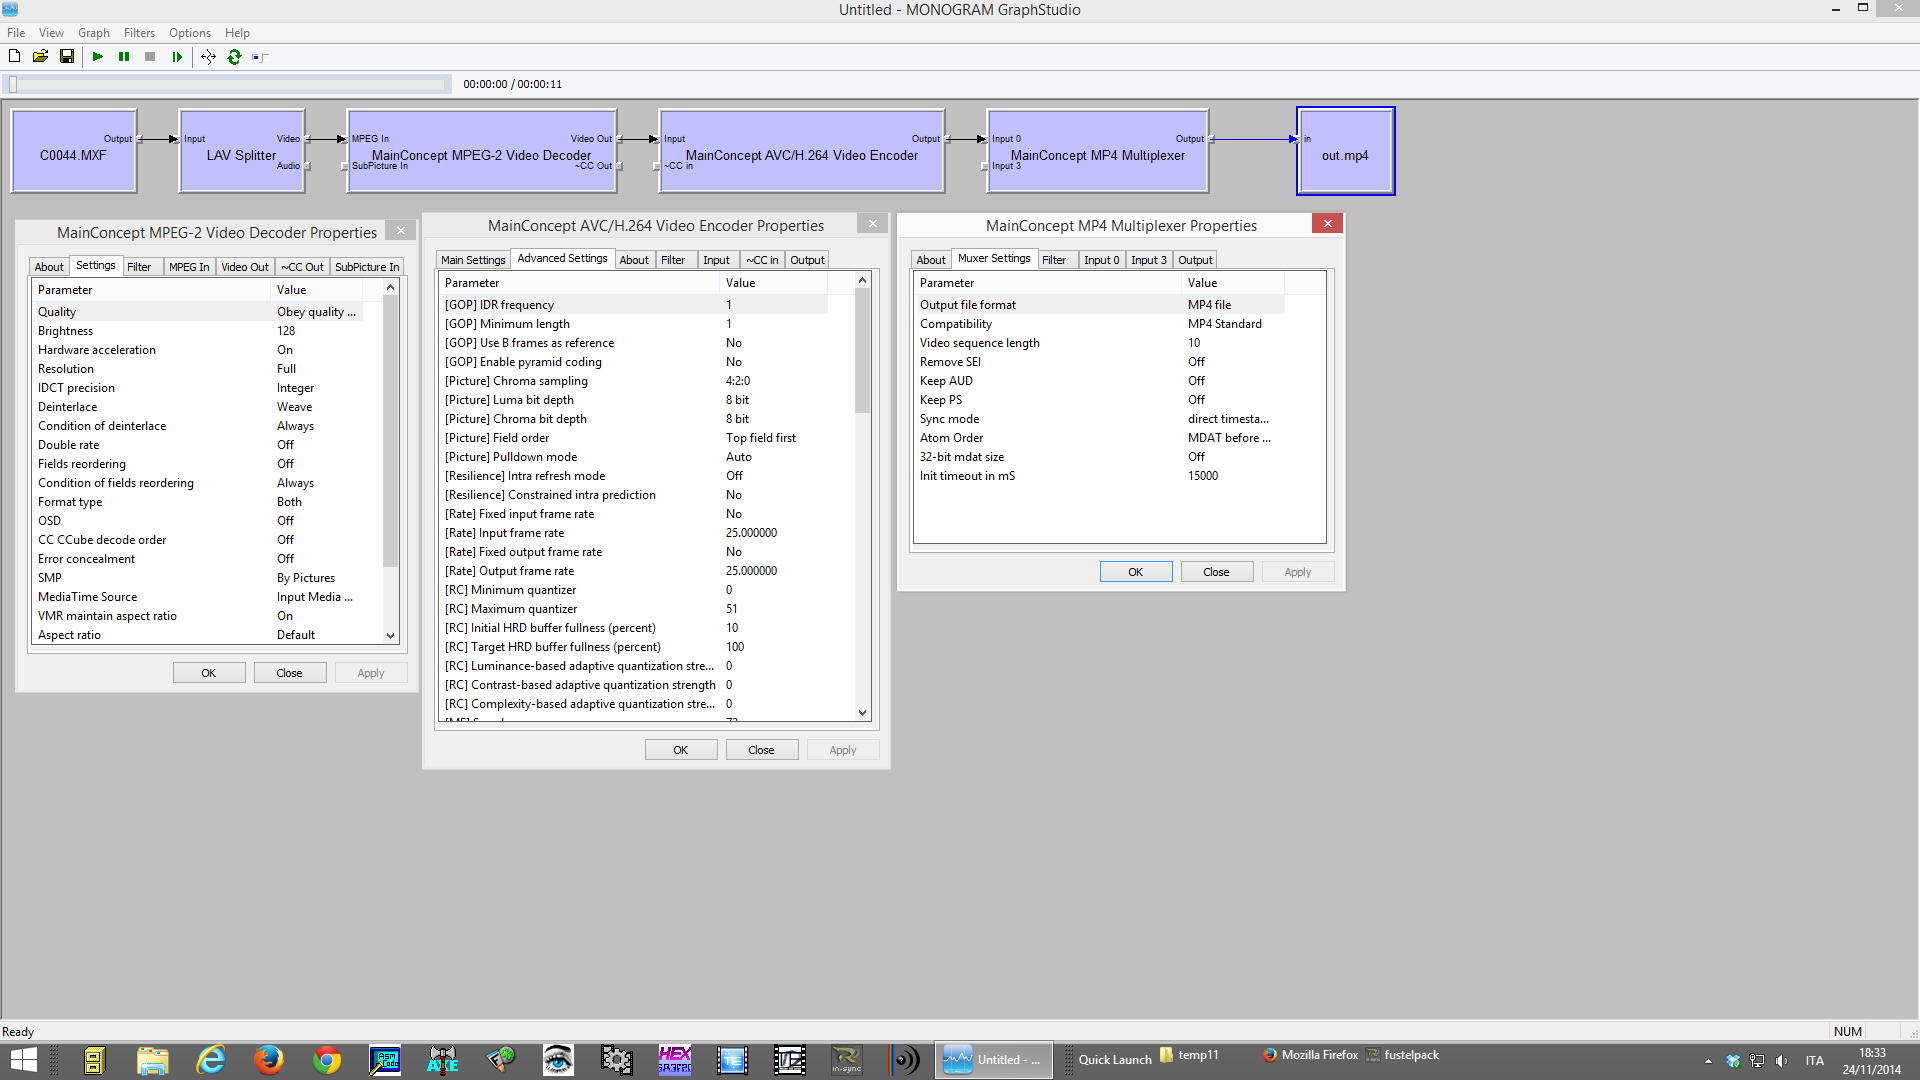Click the seek bar slider handle
This screenshot has height=1080, width=1920.
pos(13,85)
